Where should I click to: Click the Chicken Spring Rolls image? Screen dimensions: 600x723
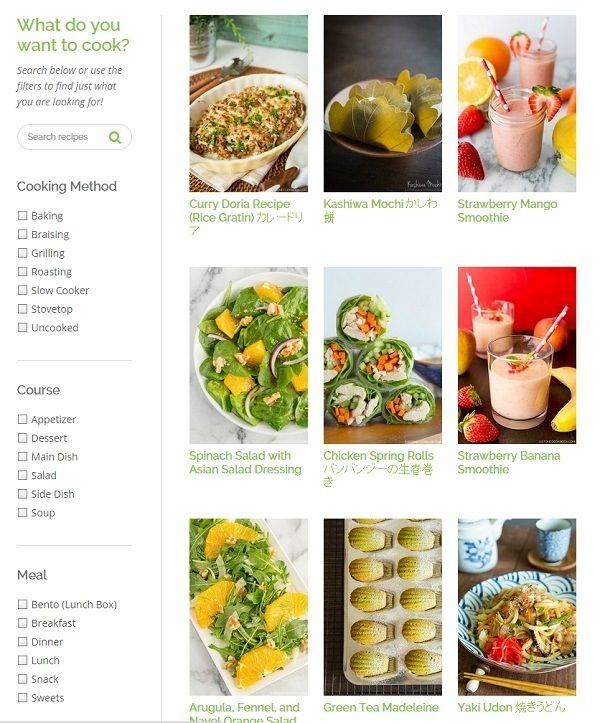click(382, 355)
